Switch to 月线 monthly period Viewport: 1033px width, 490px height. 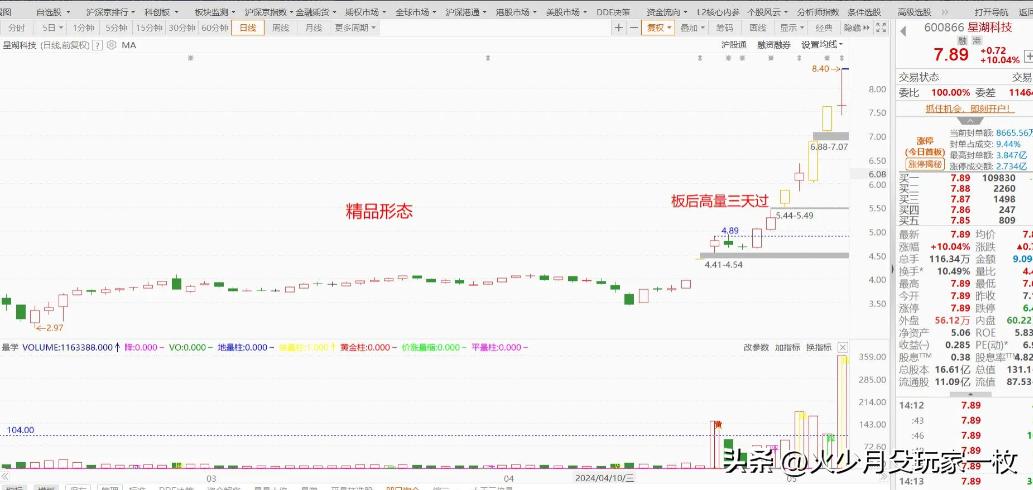(314, 28)
